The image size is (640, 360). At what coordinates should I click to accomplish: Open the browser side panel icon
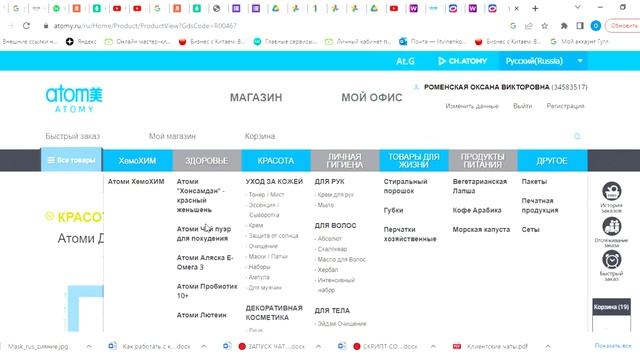click(580, 26)
